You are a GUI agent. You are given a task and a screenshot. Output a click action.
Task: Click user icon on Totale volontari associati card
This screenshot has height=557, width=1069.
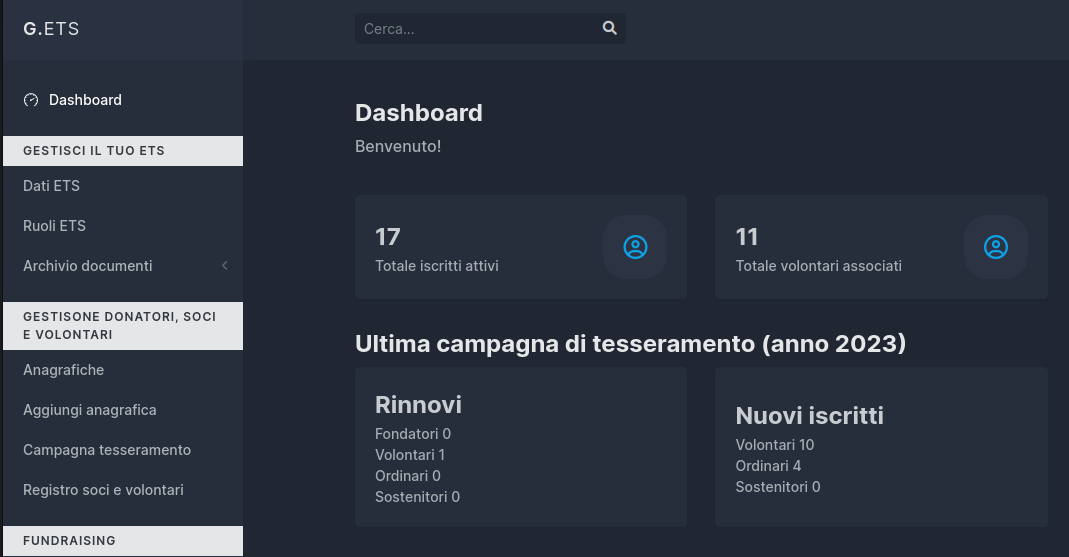(x=995, y=247)
